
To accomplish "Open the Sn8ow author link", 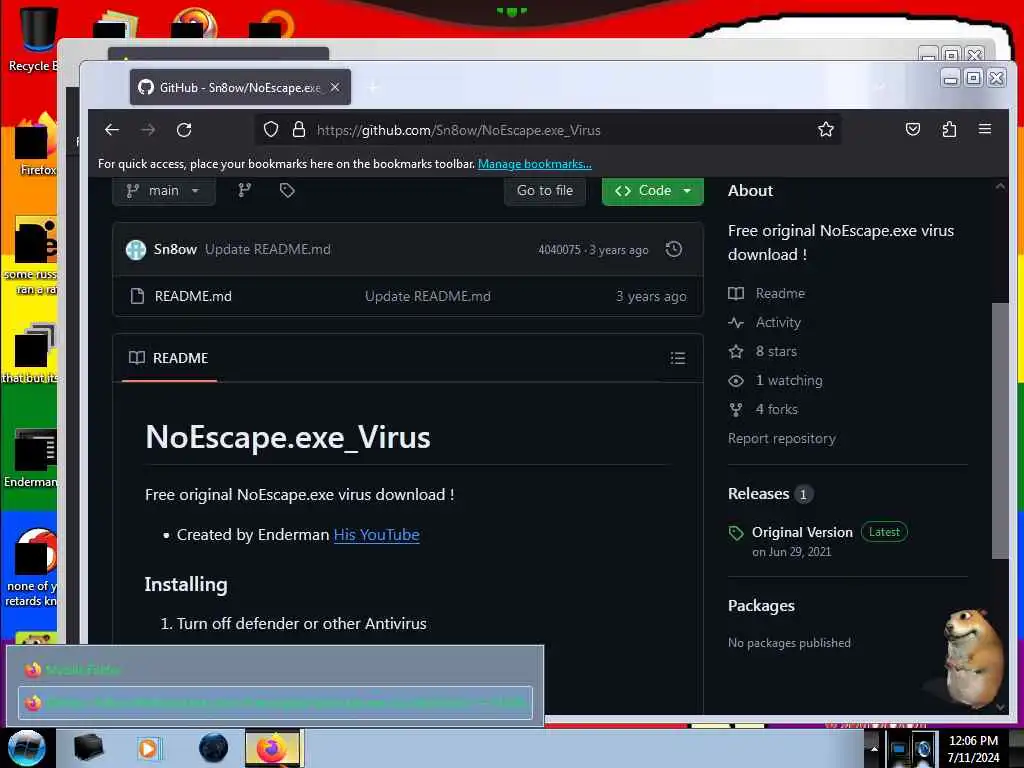I will point(175,249).
